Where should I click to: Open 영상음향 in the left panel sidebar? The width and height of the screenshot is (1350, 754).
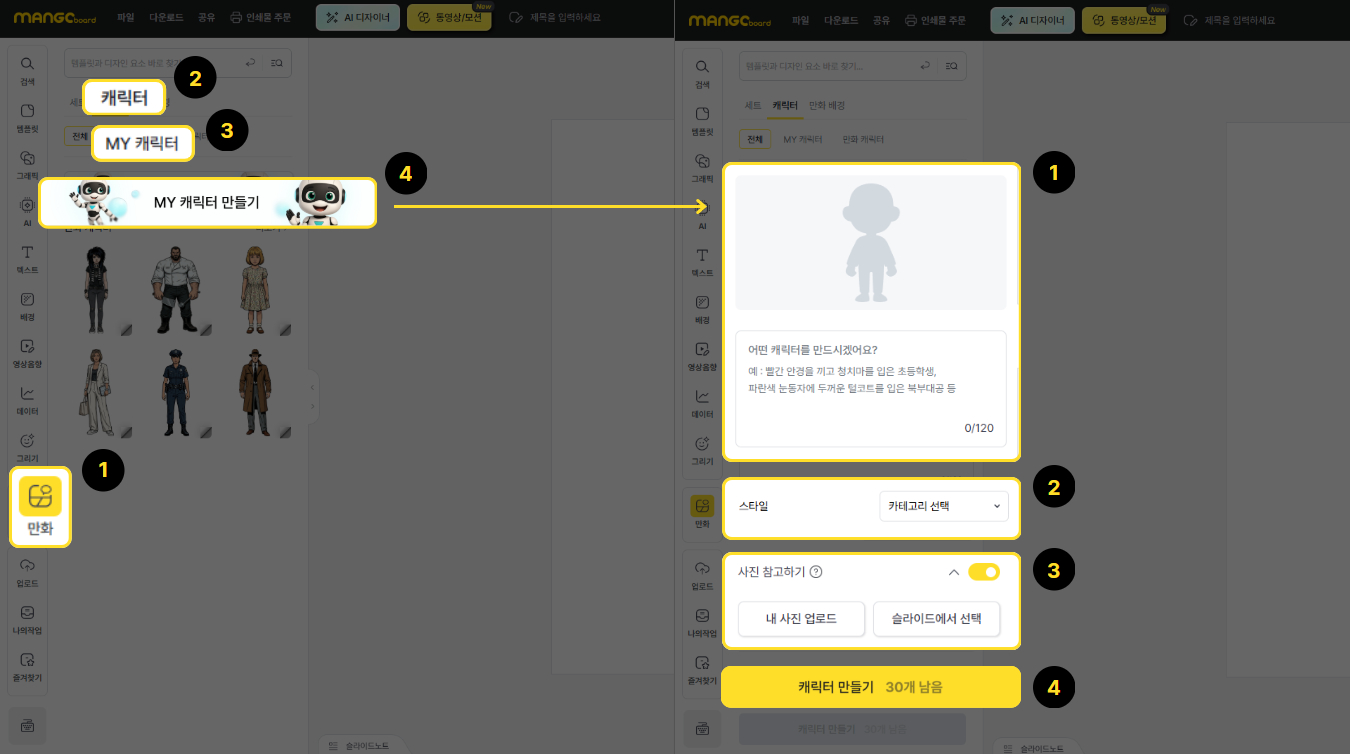click(x=27, y=352)
